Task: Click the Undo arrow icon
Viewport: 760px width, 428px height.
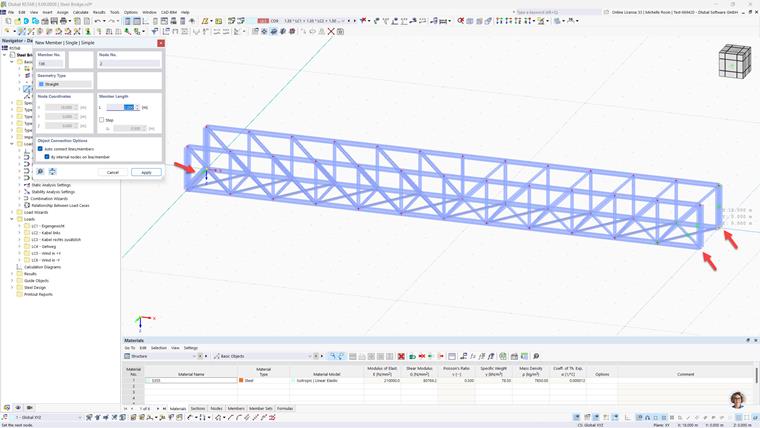Action: [97, 21]
